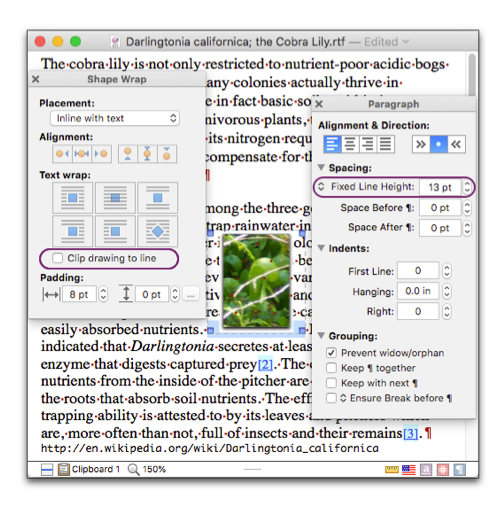
Task: Enable Clip drawing to line checkbox
Action: tap(57, 258)
